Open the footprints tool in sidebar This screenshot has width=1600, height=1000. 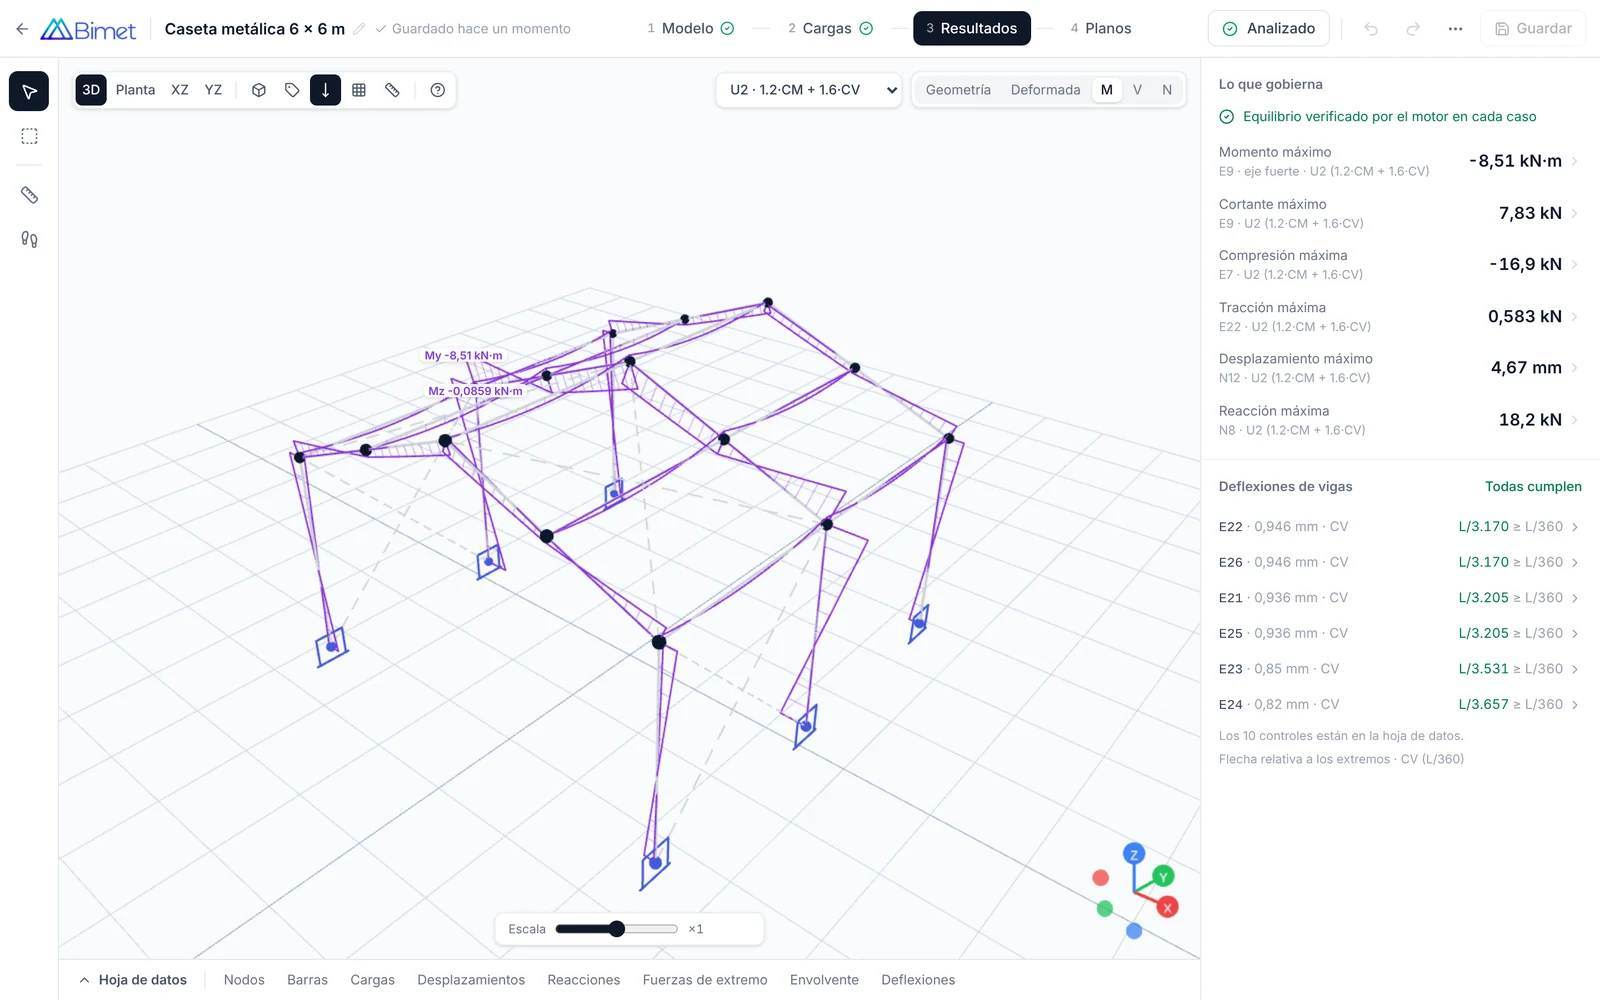pos(29,239)
